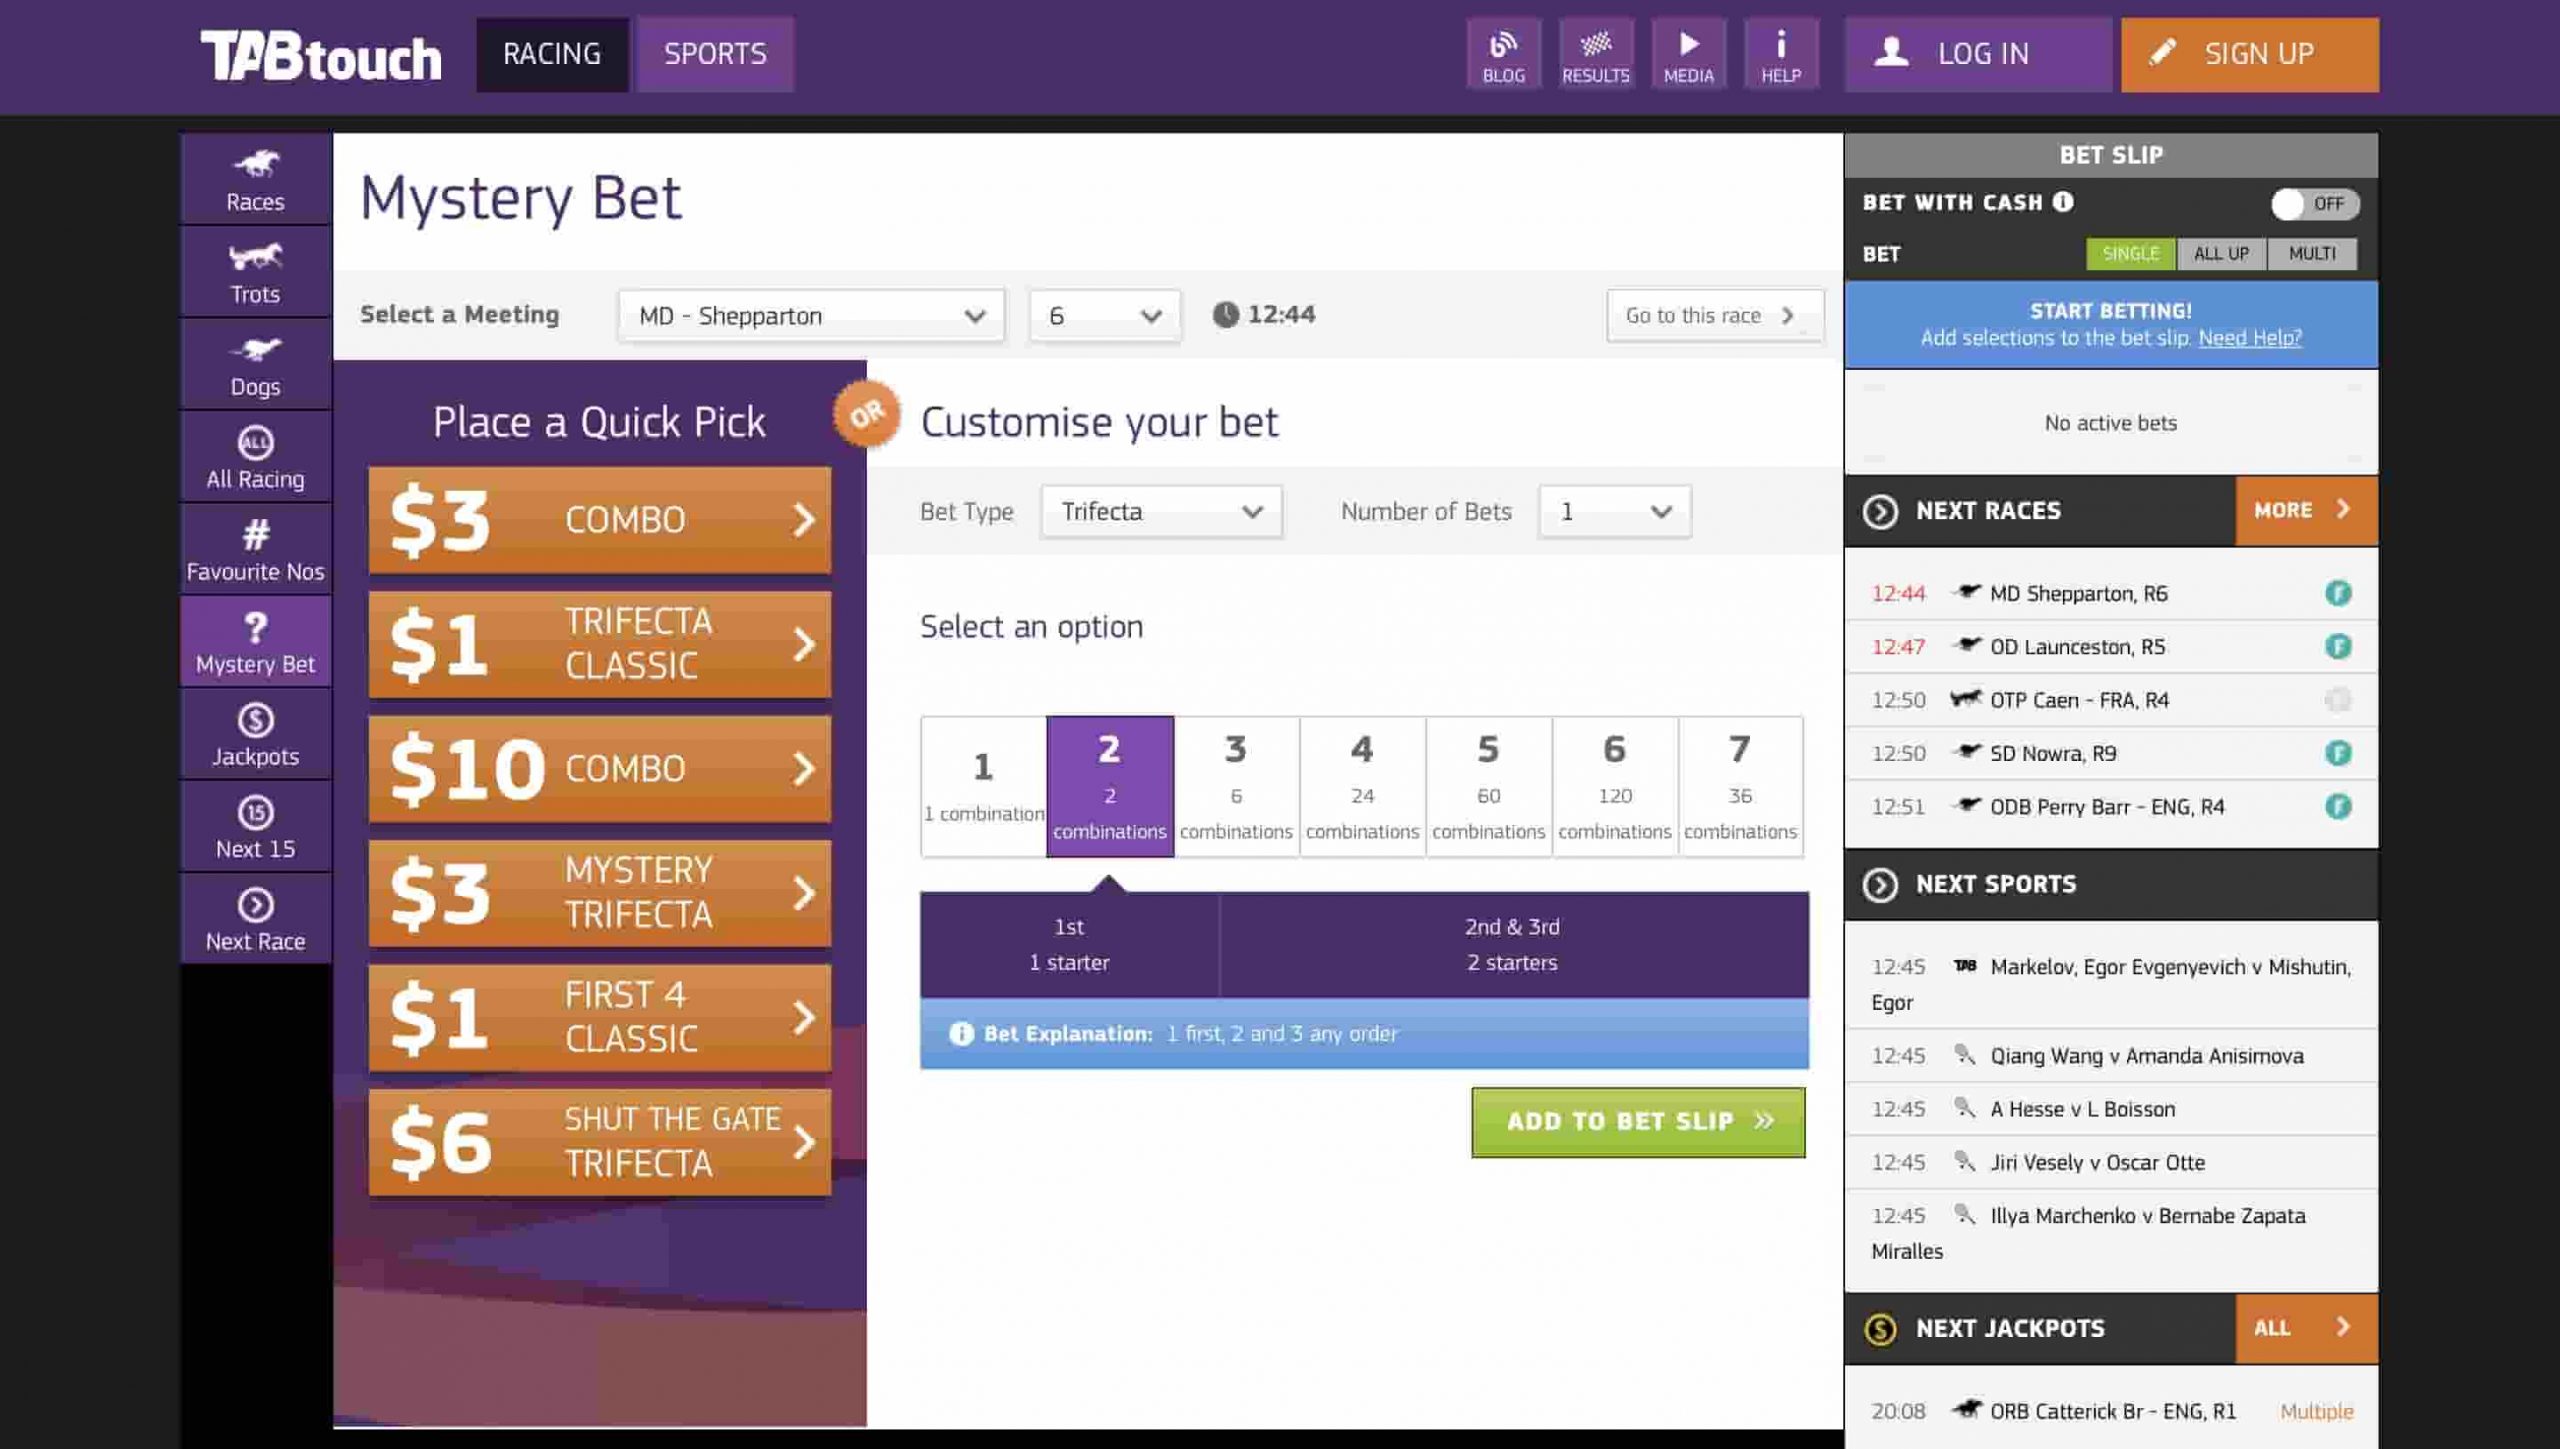Open the Media play icon

coord(1688,54)
